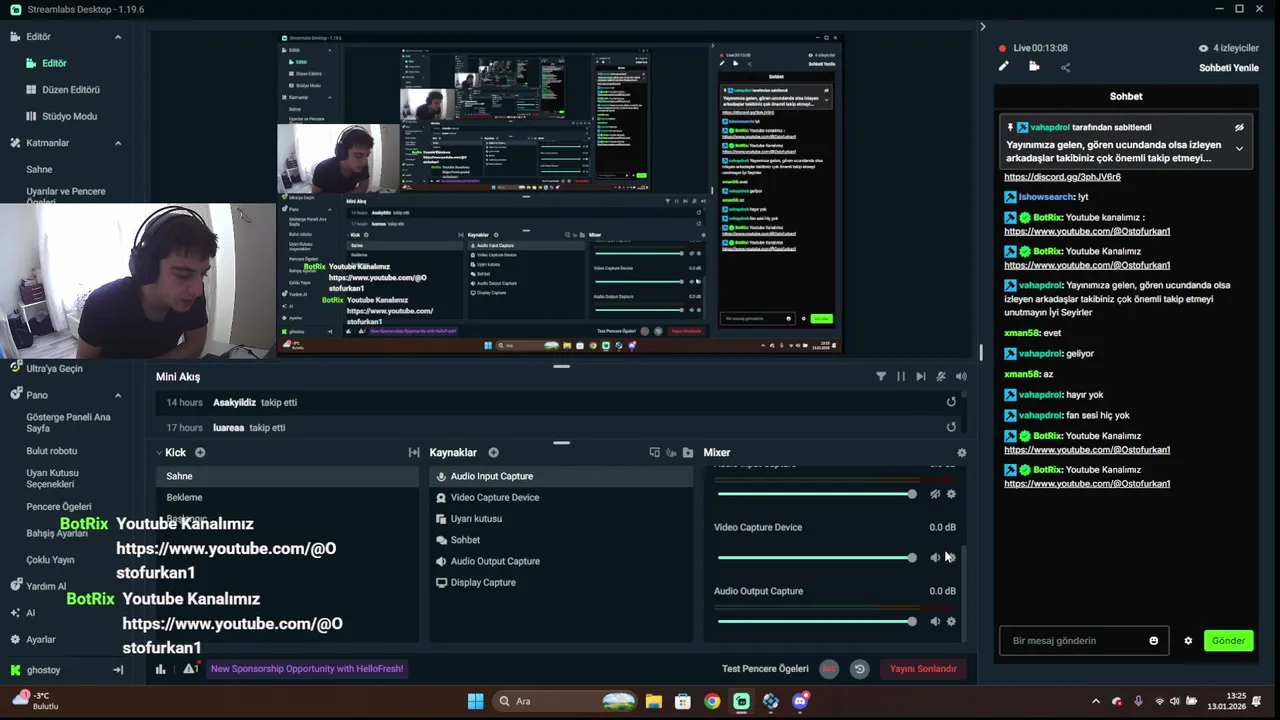
Task: Add a widget source in Kaynaklar header
Action: coord(655,452)
